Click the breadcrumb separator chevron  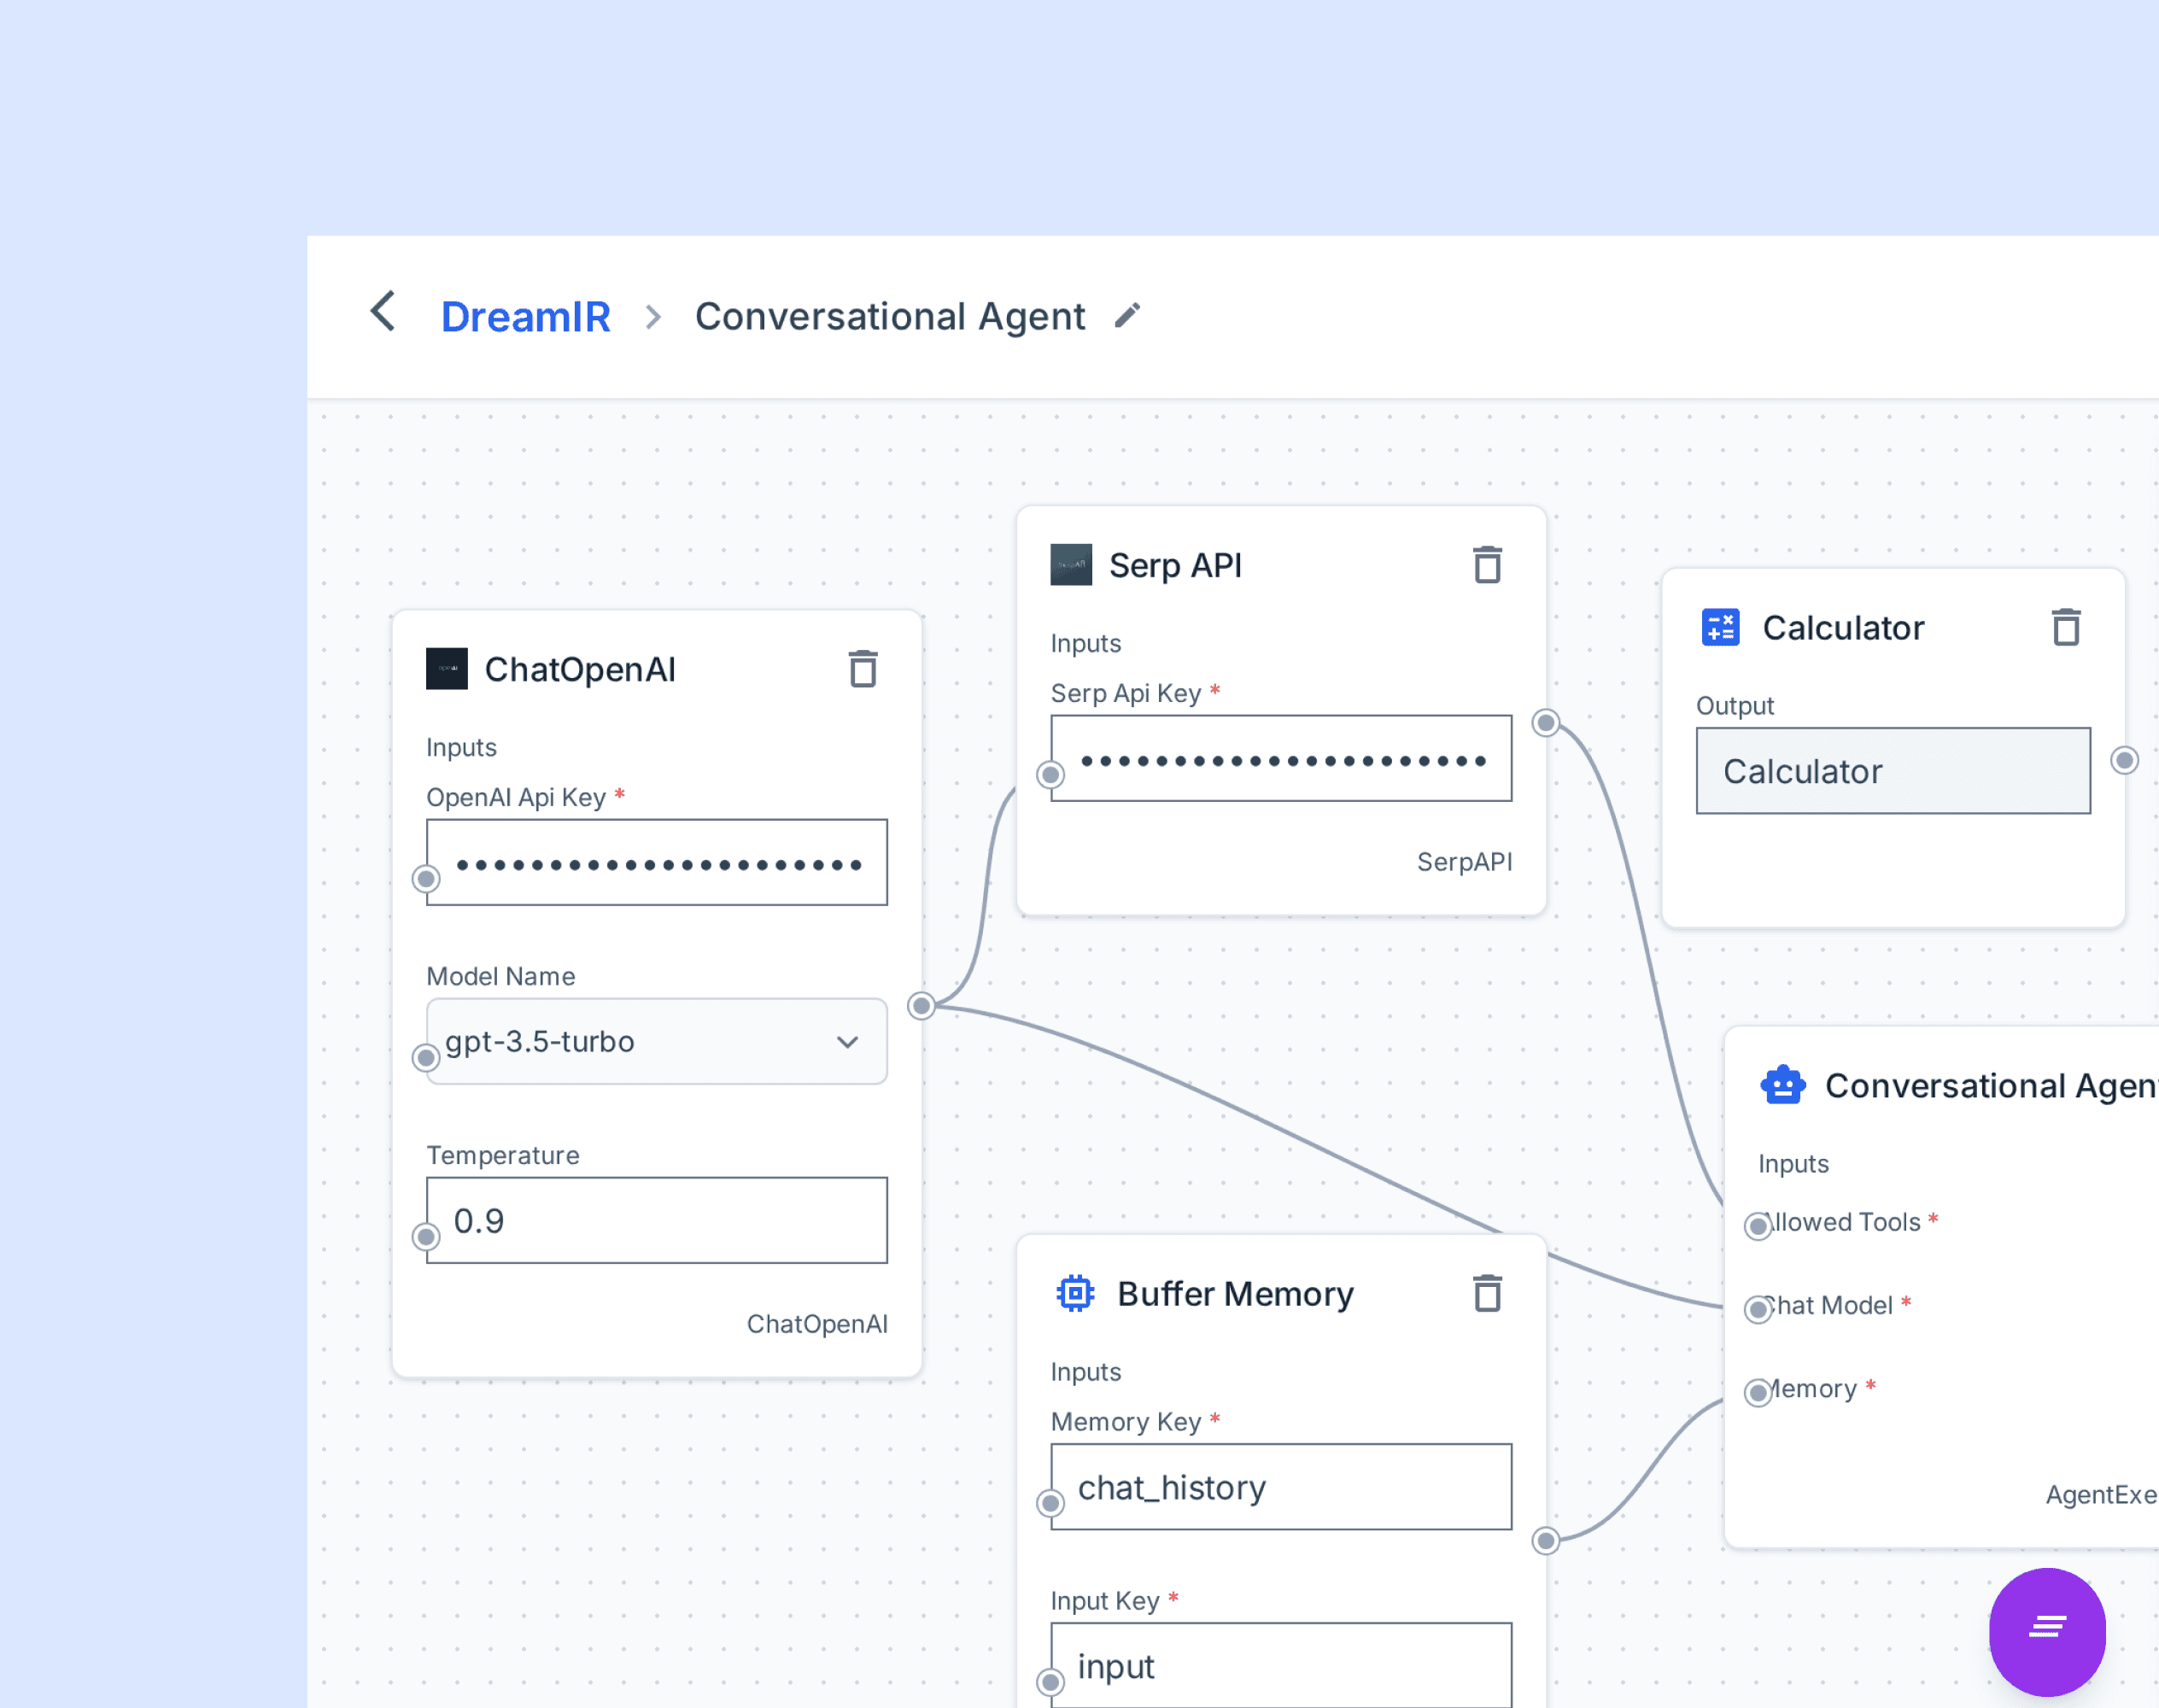(x=653, y=317)
